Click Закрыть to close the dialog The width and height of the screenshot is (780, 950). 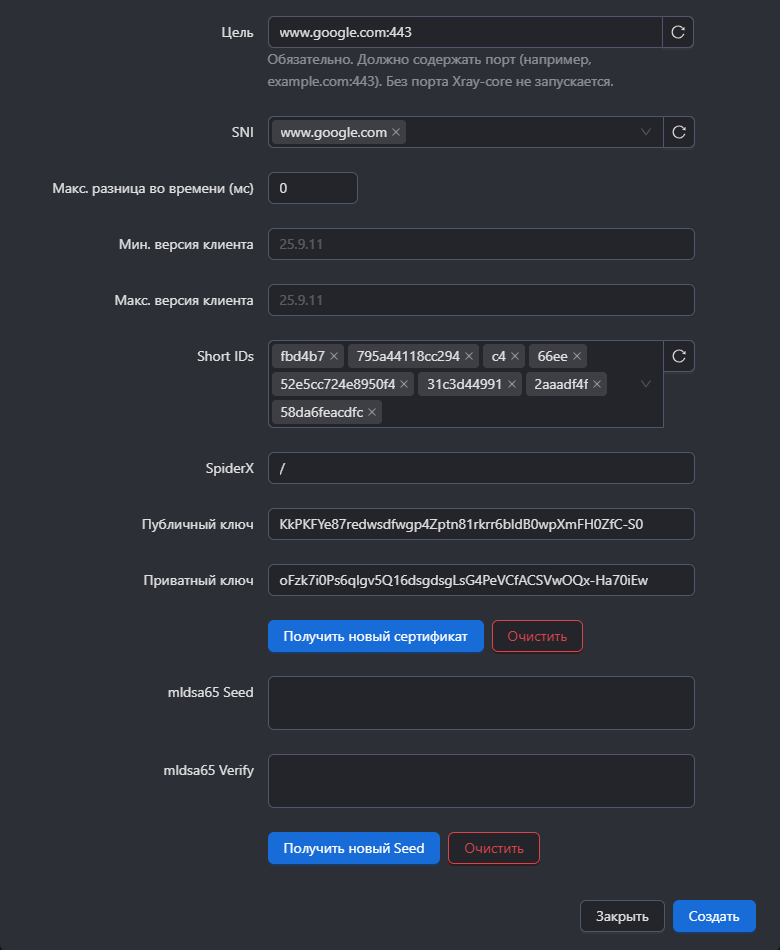point(622,916)
